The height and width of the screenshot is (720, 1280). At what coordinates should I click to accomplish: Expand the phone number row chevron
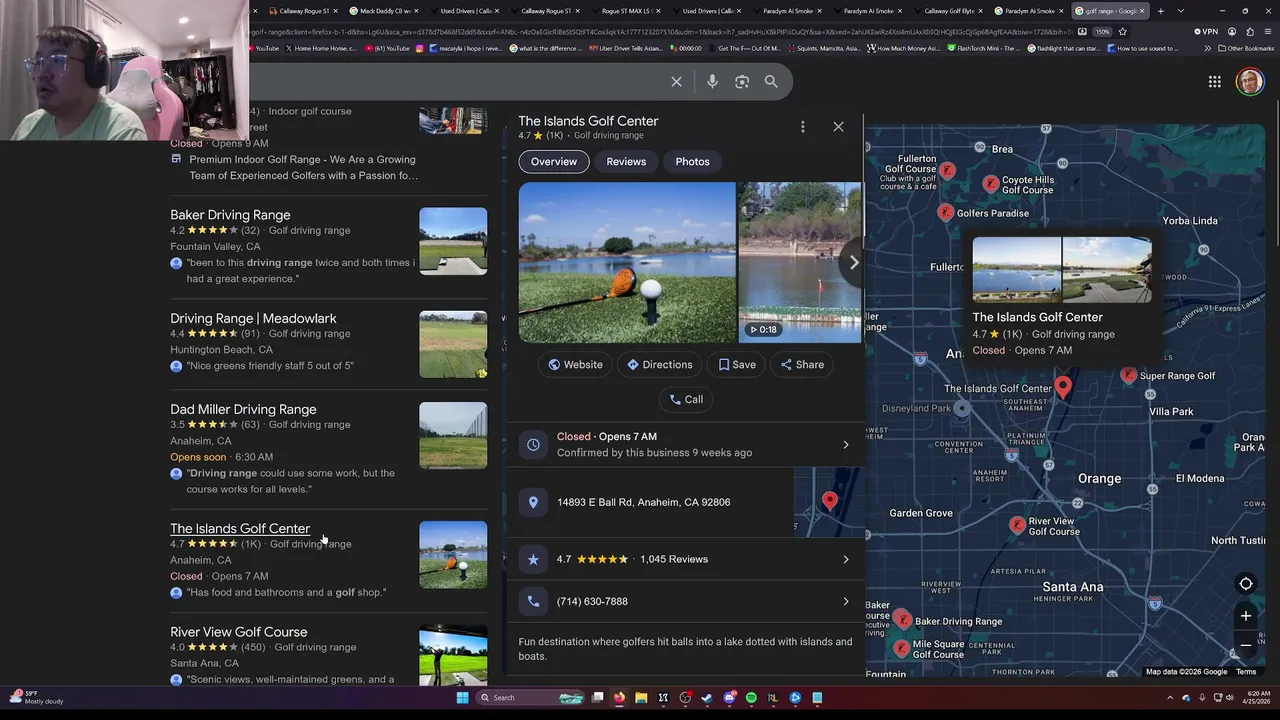pyautogui.click(x=846, y=601)
